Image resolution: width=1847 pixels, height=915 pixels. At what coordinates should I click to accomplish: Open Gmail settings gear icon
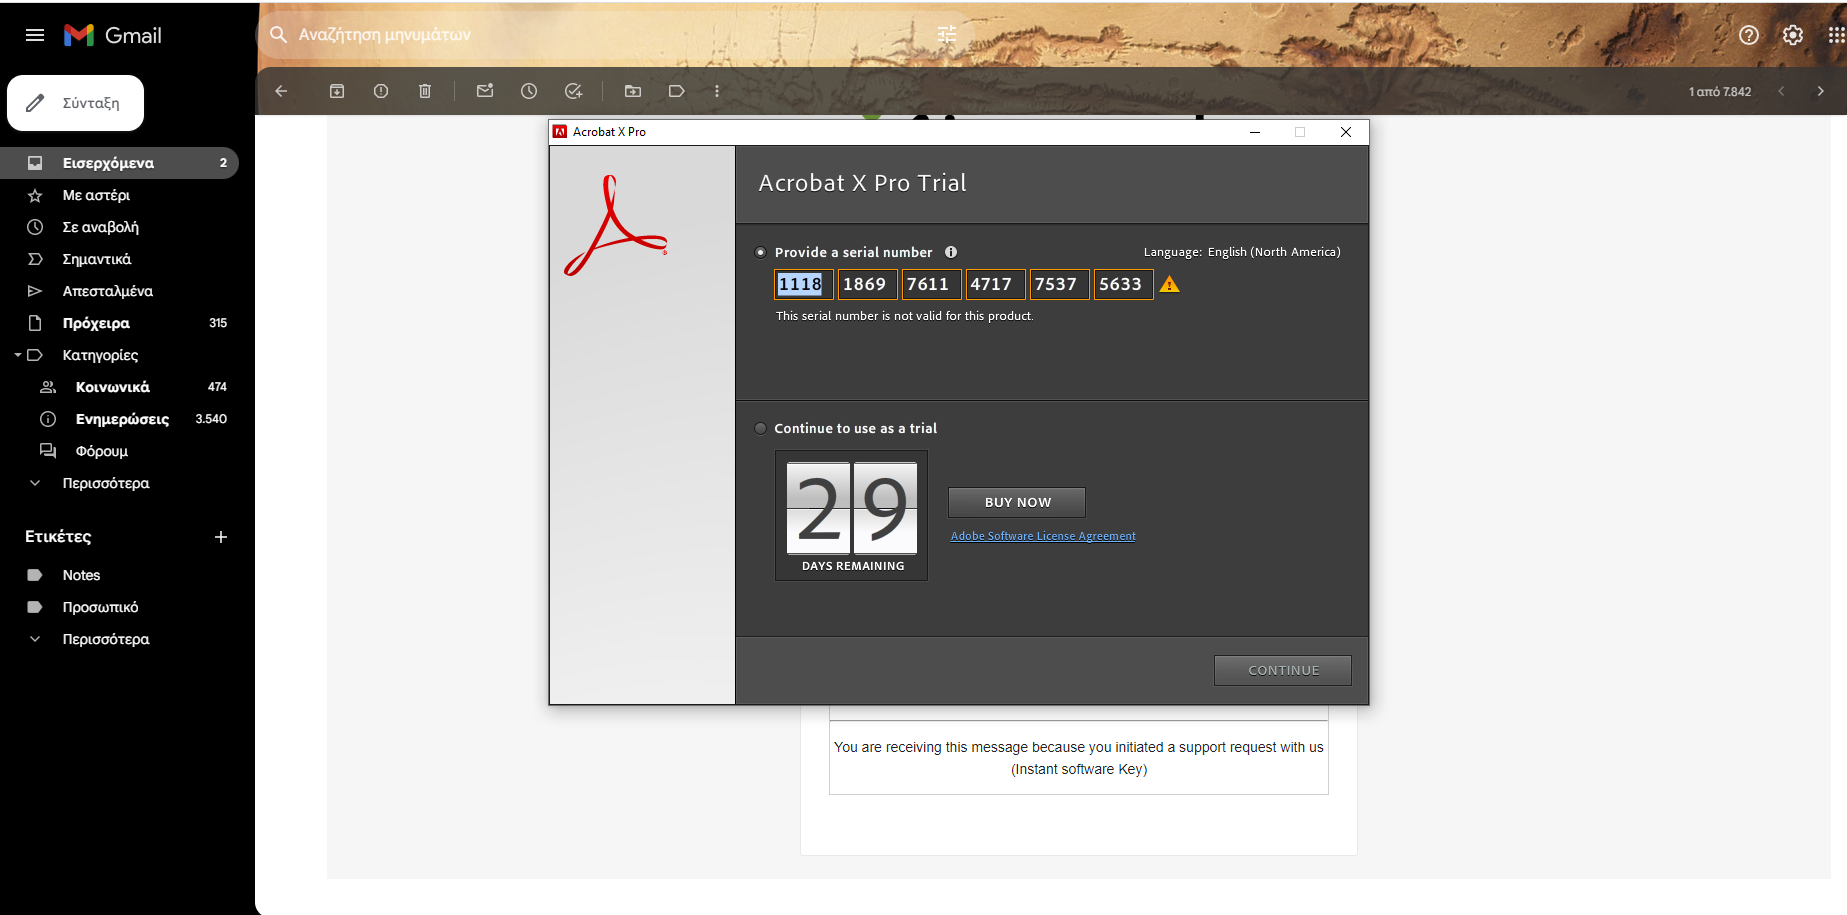pyautogui.click(x=1793, y=35)
